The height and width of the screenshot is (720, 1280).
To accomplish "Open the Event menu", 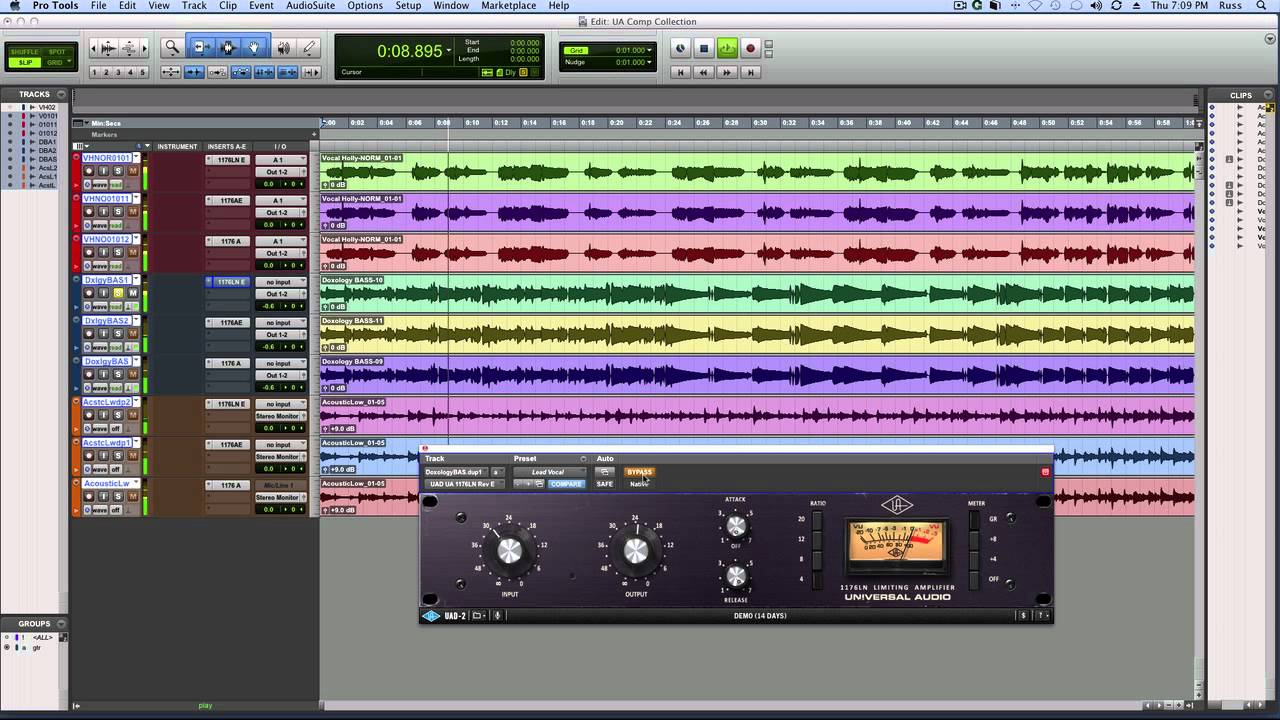I will pyautogui.click(x=262, y=6).
